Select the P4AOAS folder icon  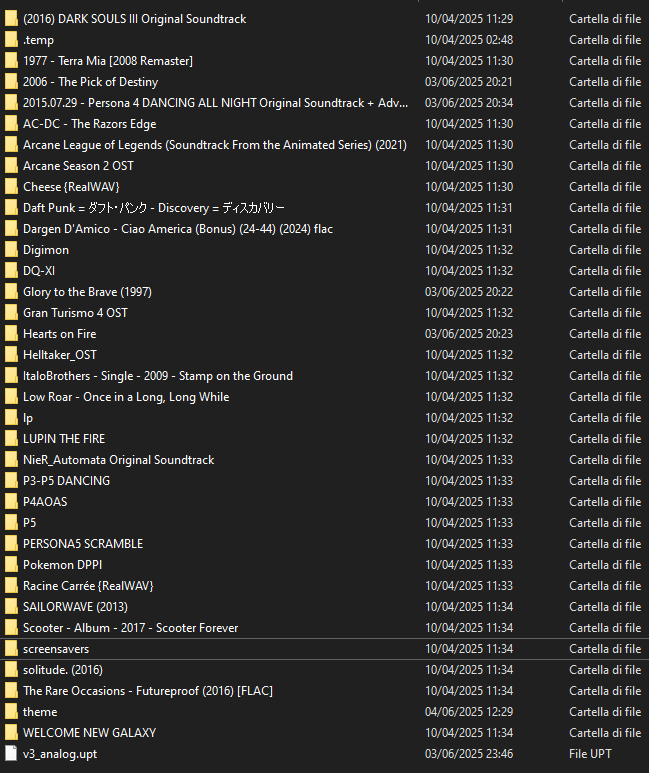pos(11,502)
